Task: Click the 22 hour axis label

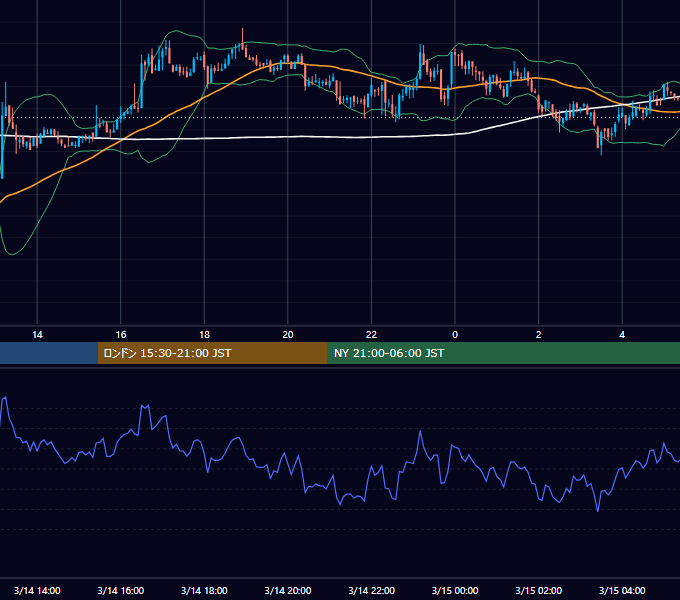Action: click(371, 335)
